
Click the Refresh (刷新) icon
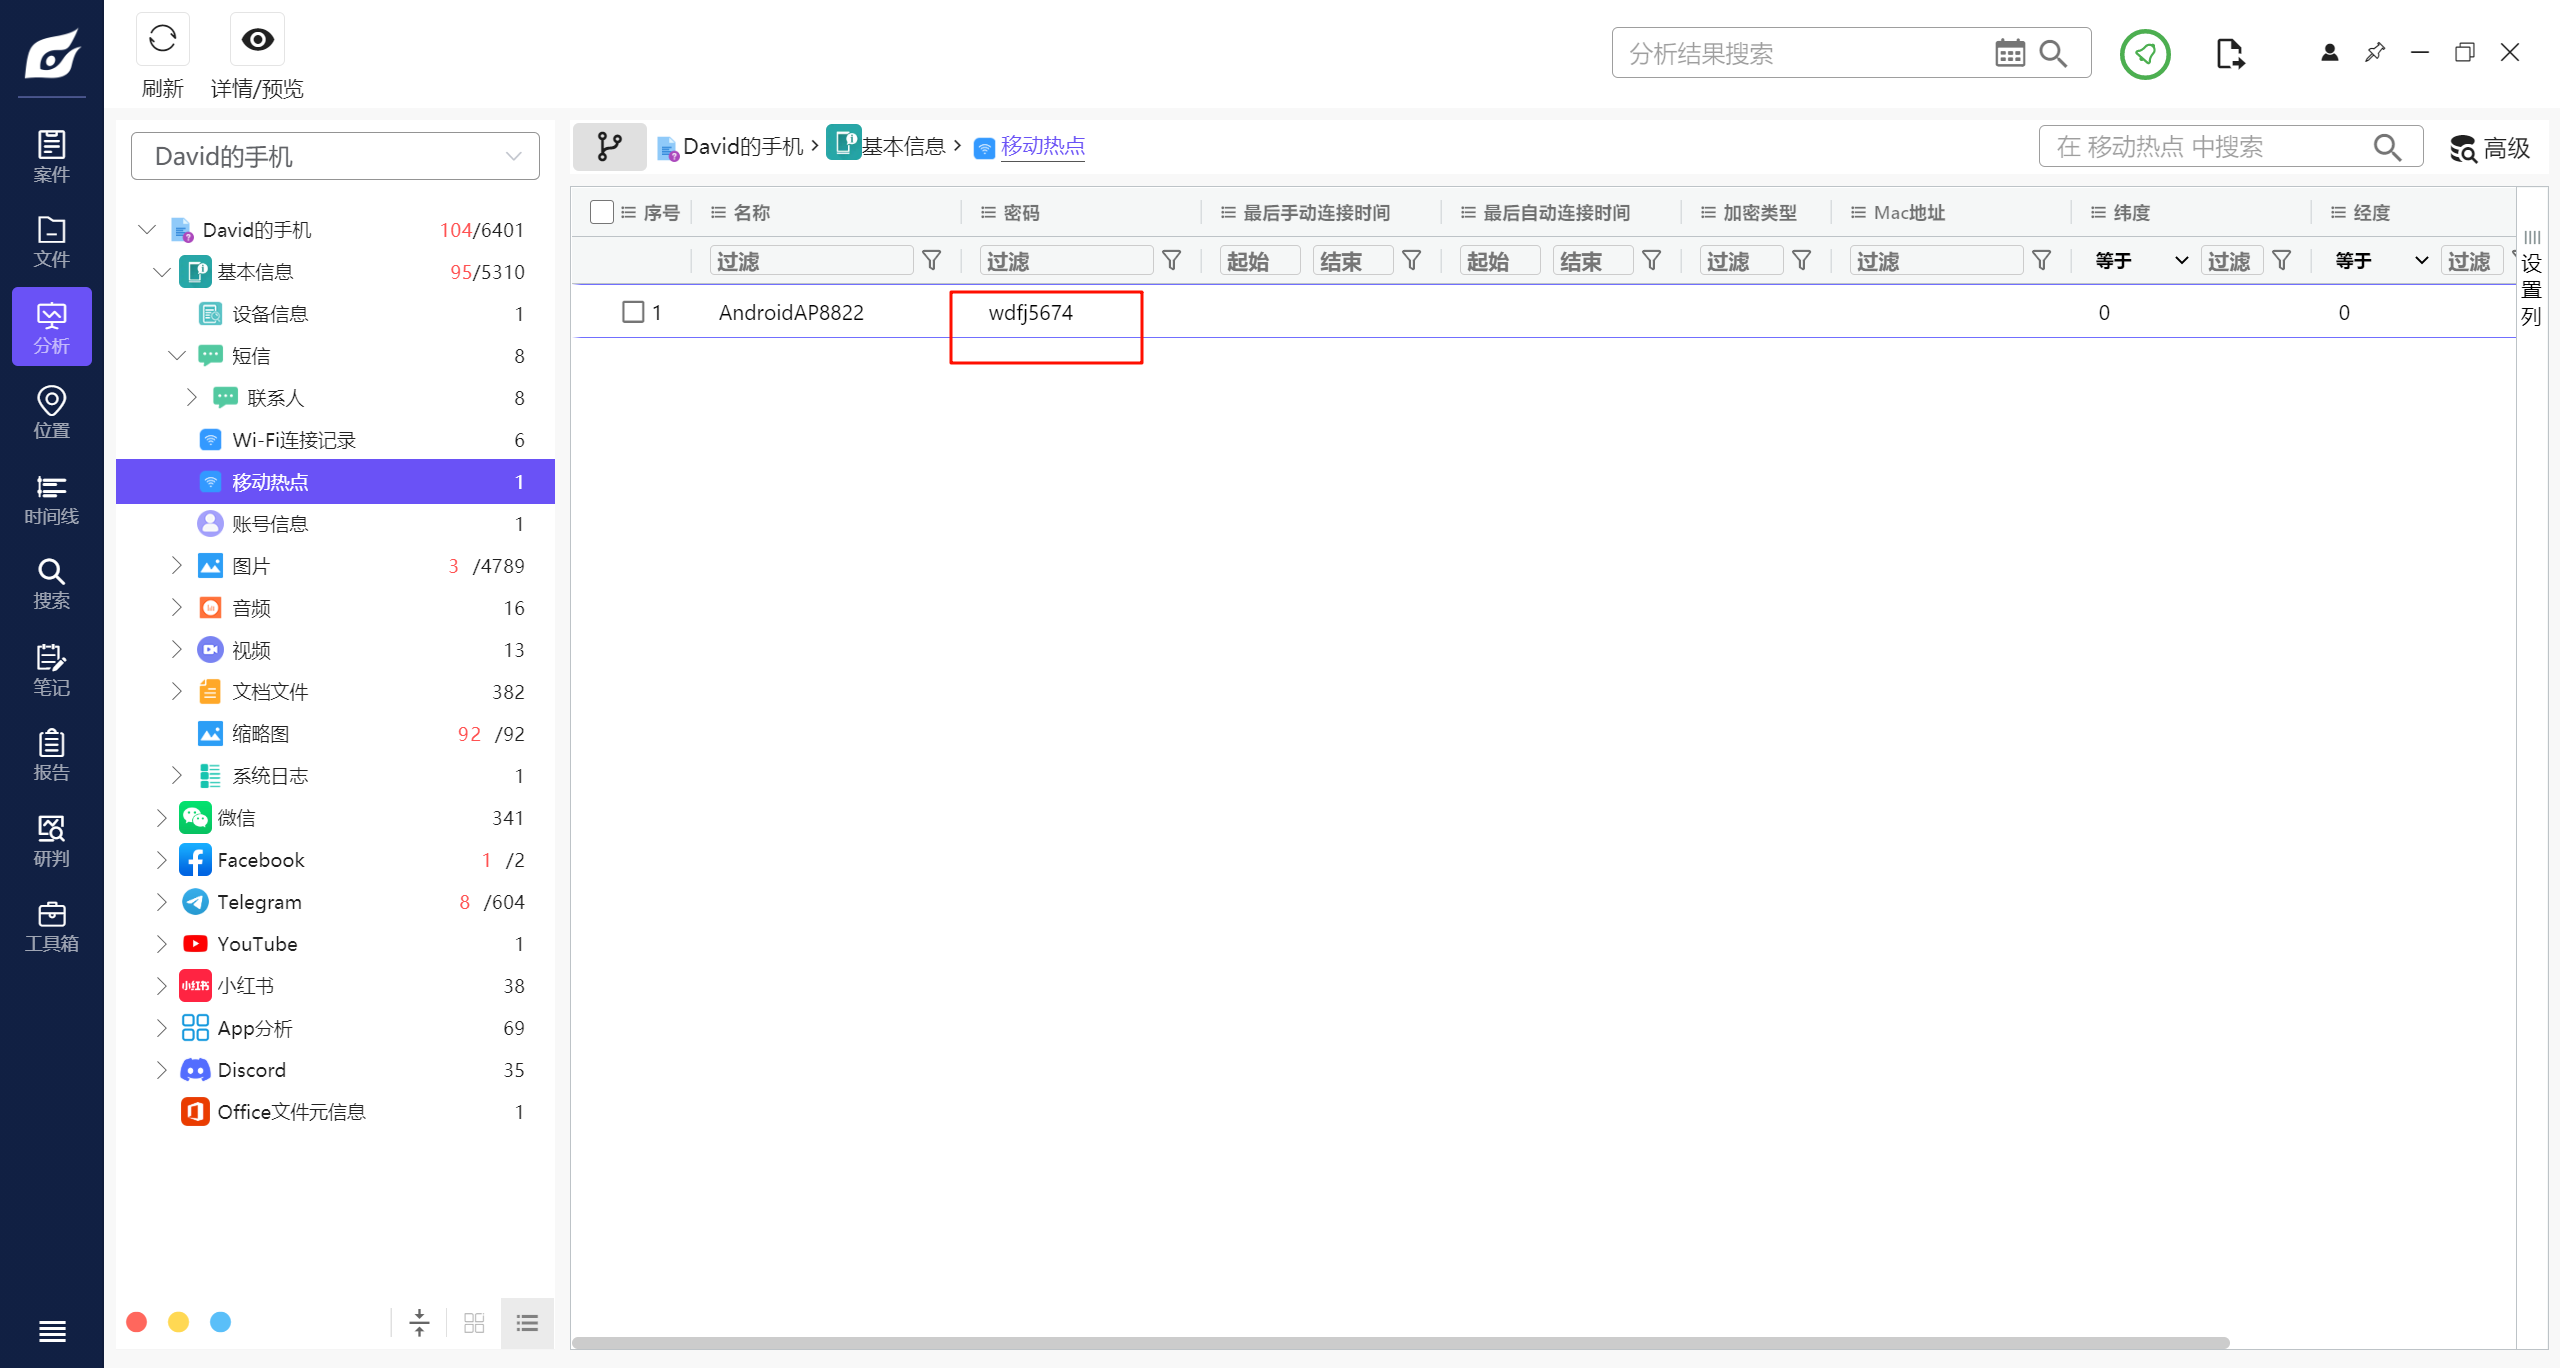click(x=162, y=40)
